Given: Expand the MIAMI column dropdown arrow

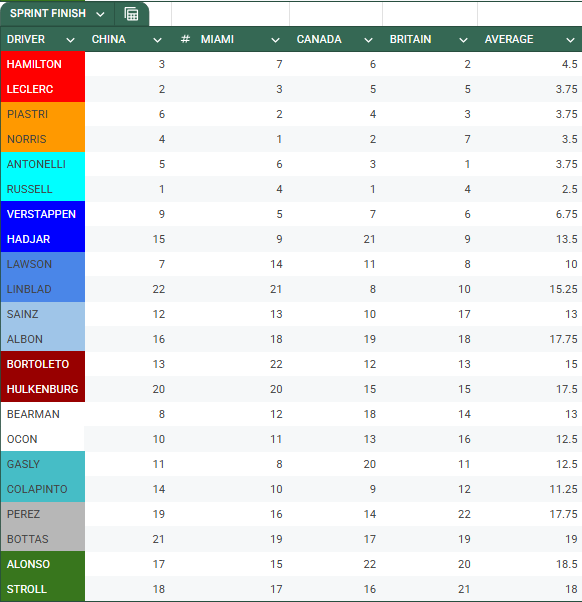Looking at the screenshot, I should click(275, 40).
